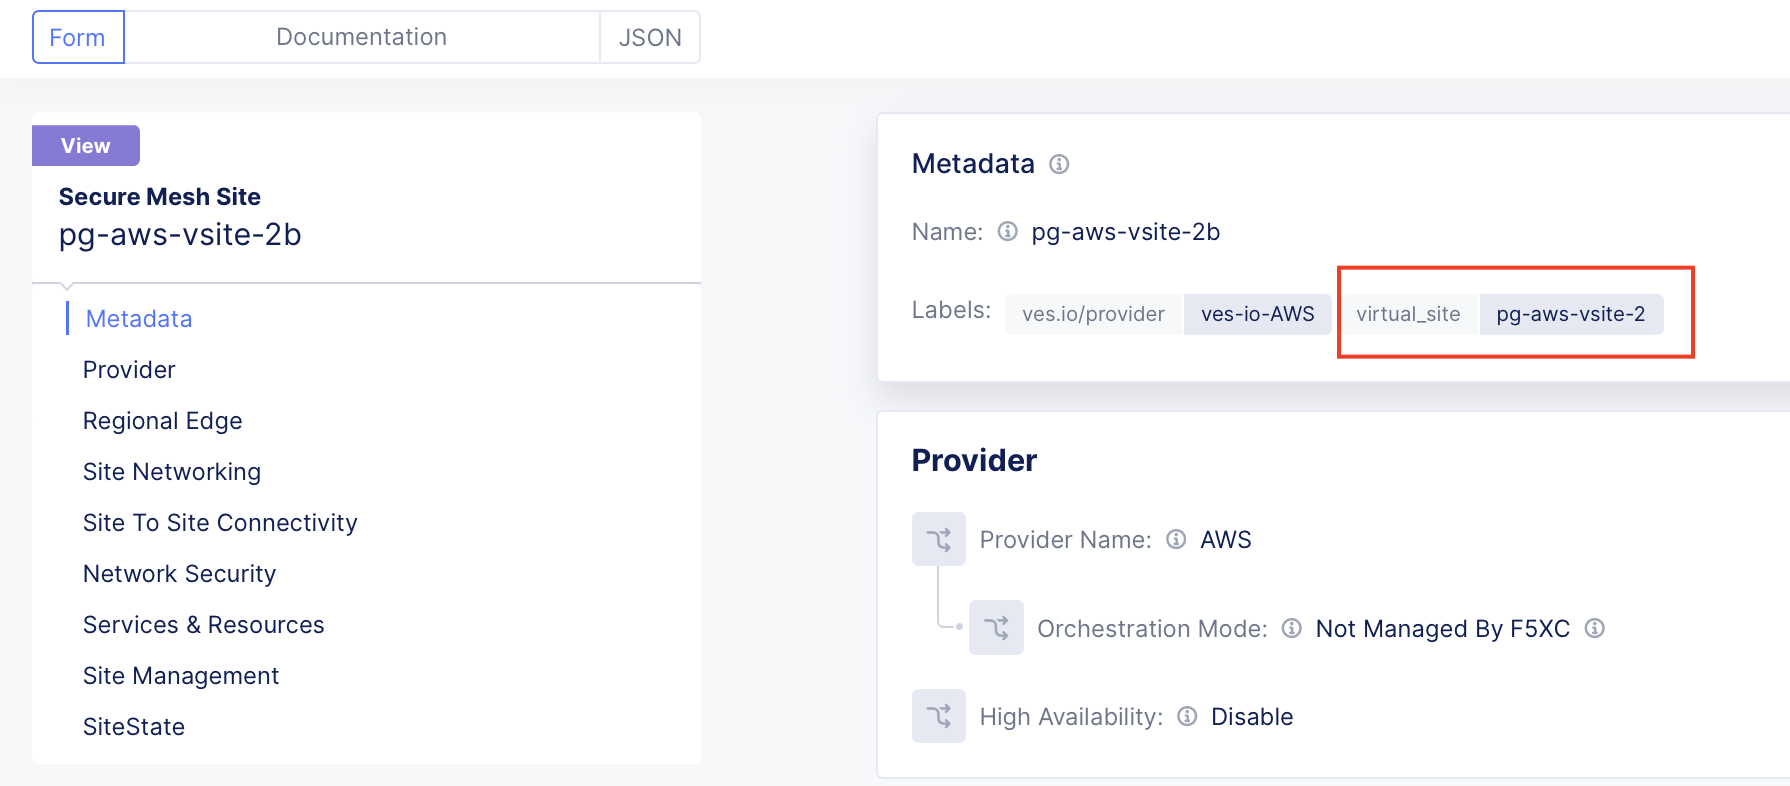Click the purple View badge
1790x786 pixels.
pos(86,146)
